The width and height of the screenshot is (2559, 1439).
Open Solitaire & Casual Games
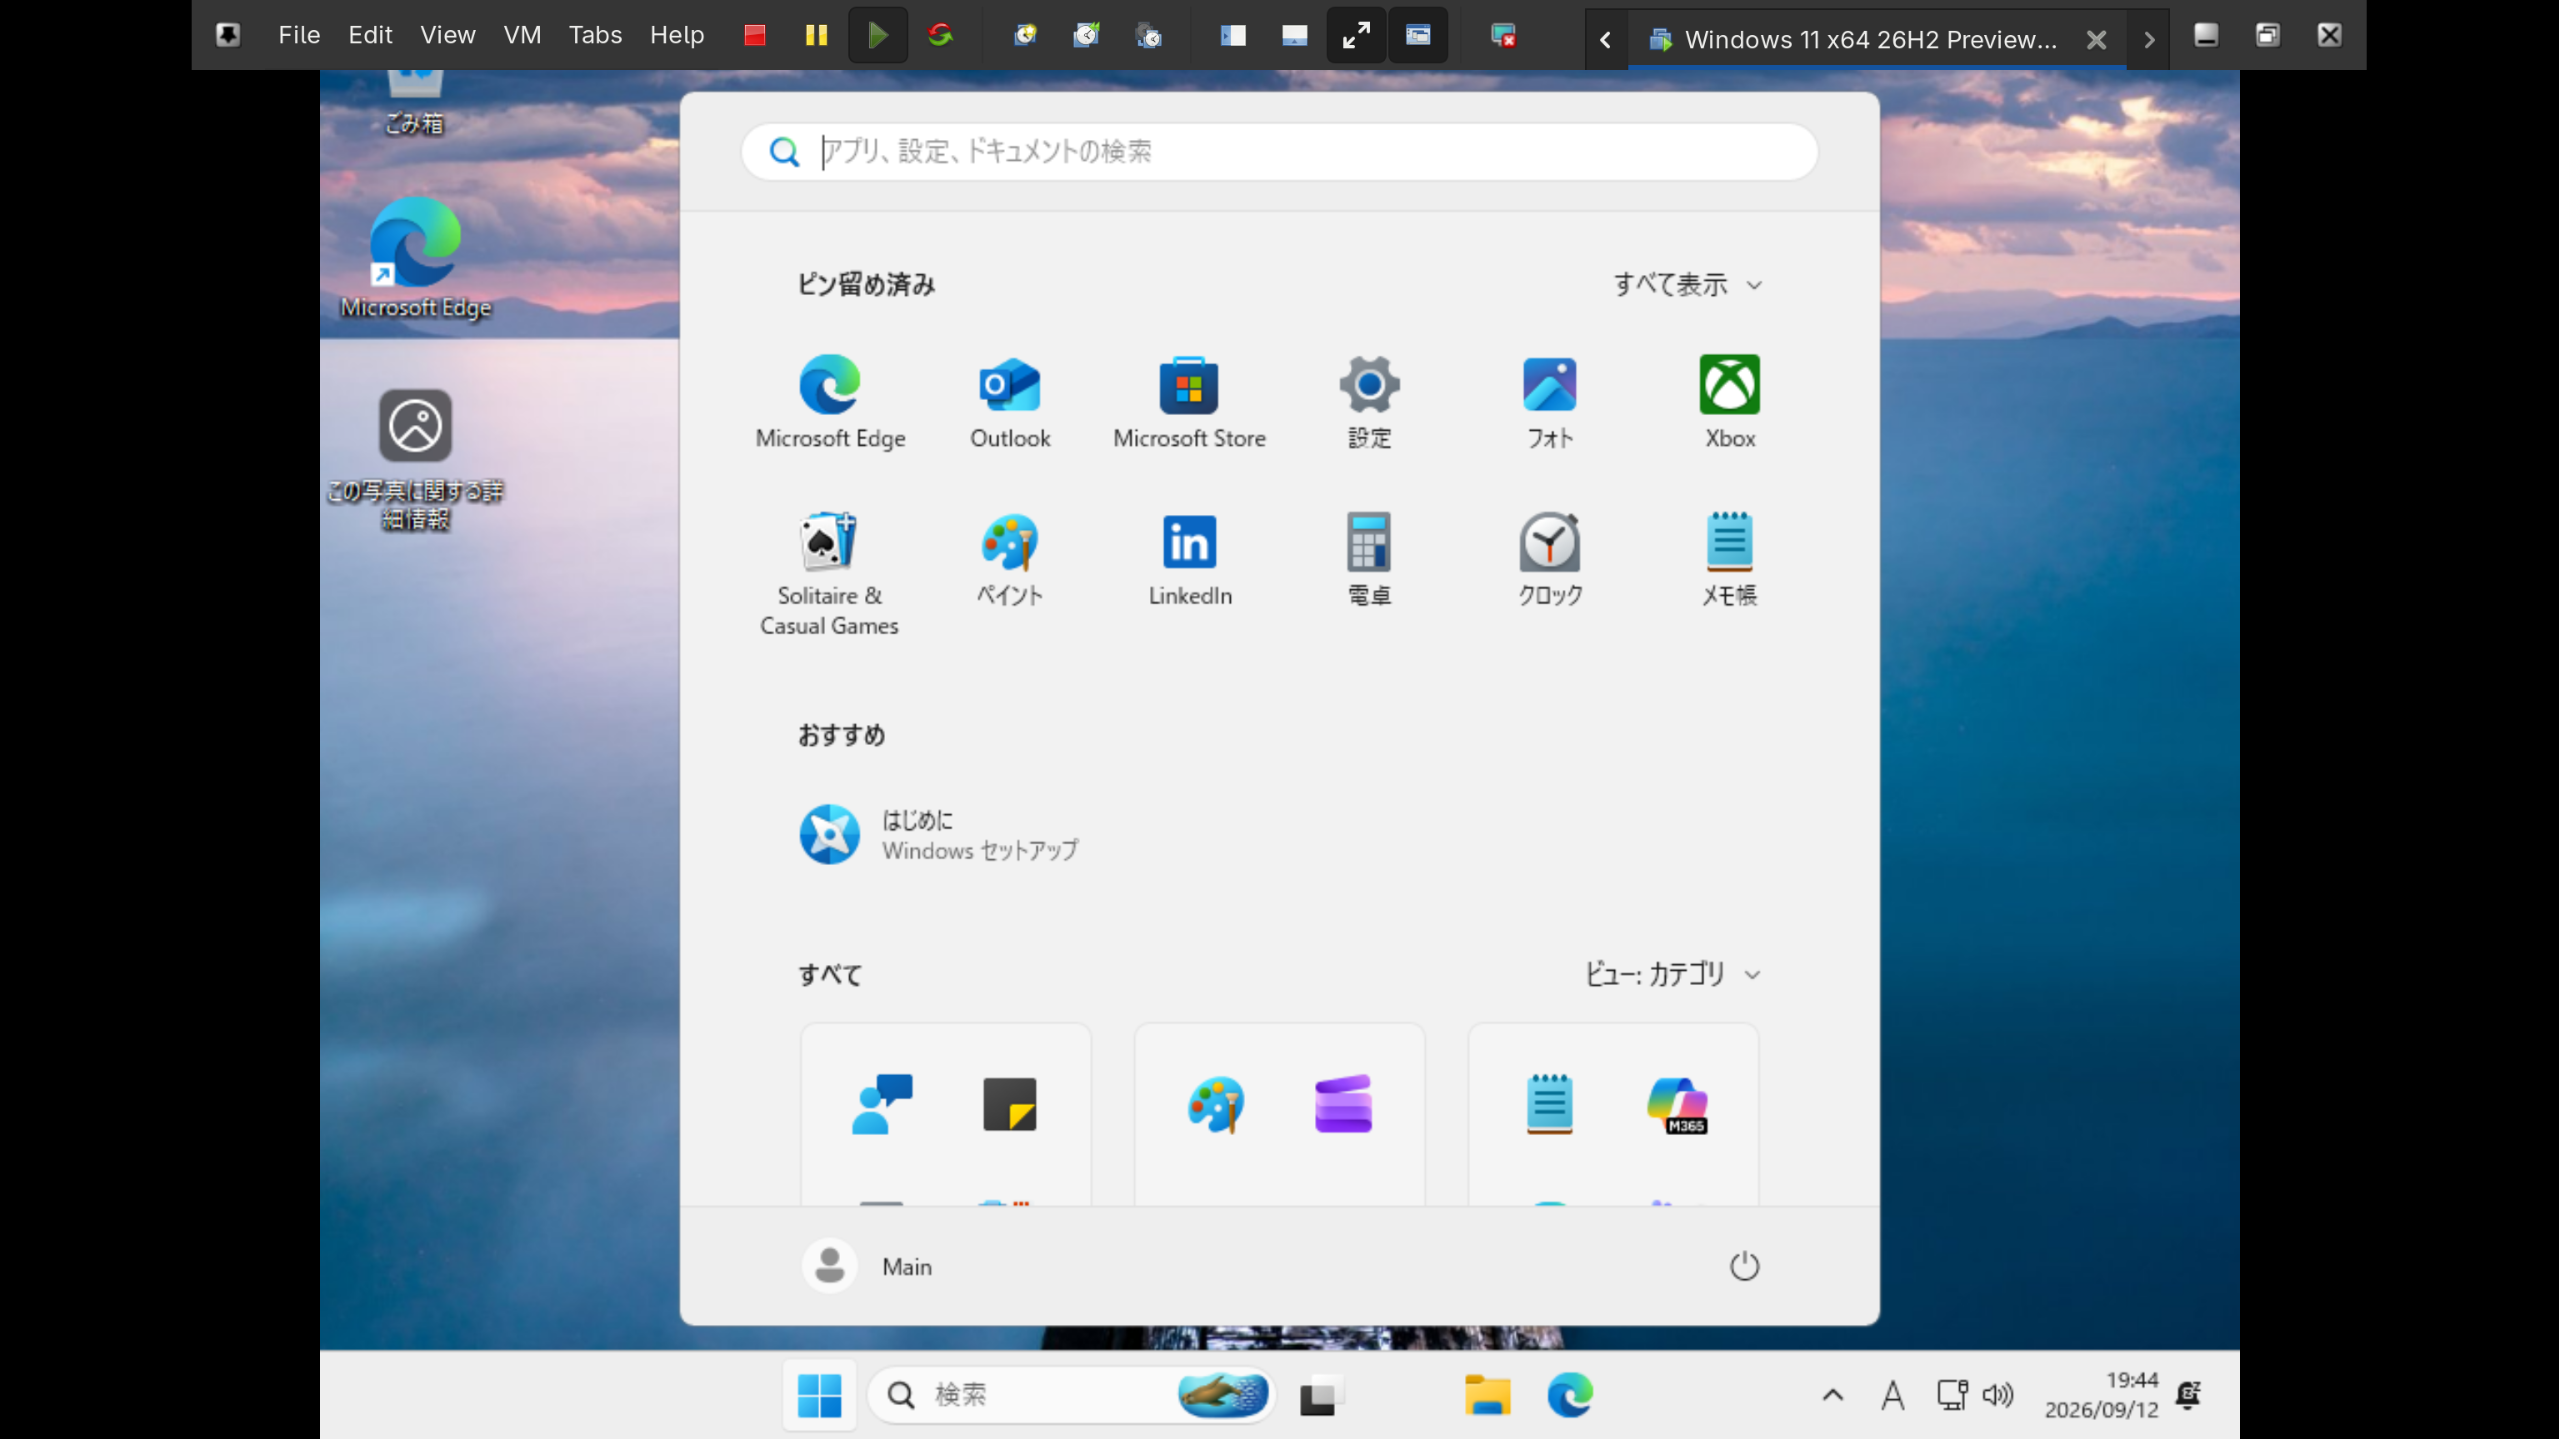pyautogui.click(x=830, y=574)
